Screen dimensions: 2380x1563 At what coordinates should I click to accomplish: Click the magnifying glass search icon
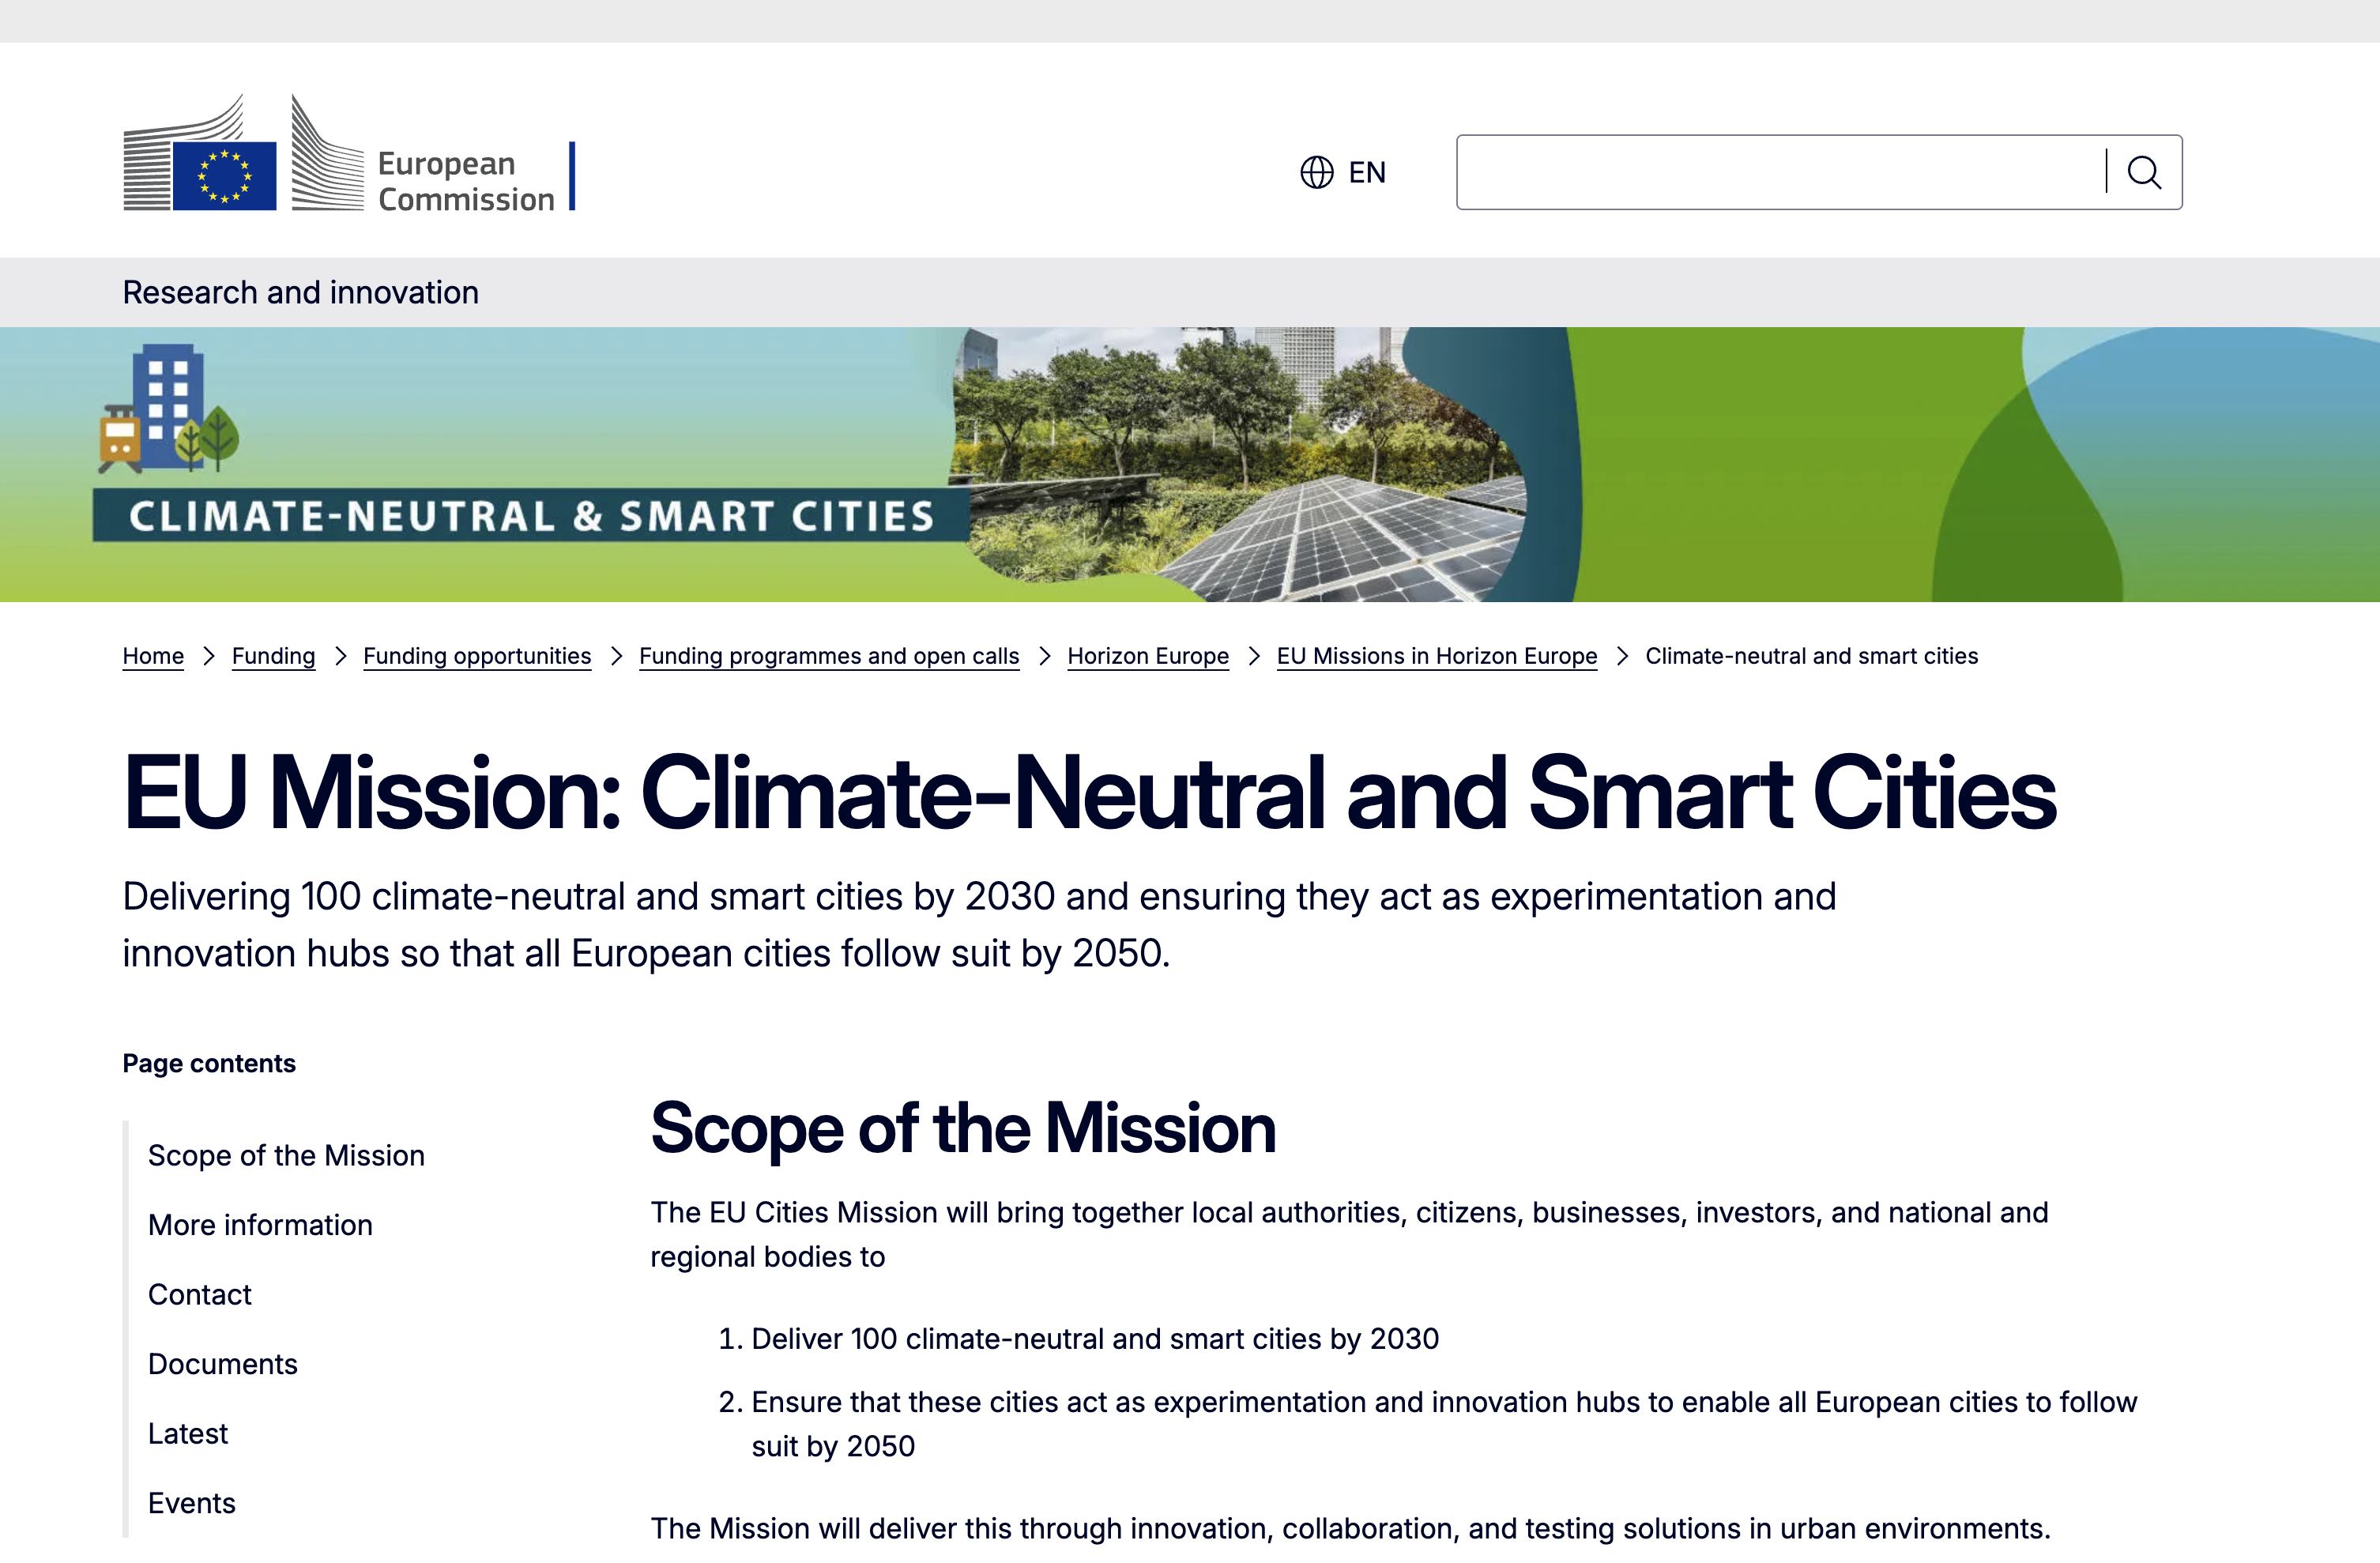pos(2143,172)
